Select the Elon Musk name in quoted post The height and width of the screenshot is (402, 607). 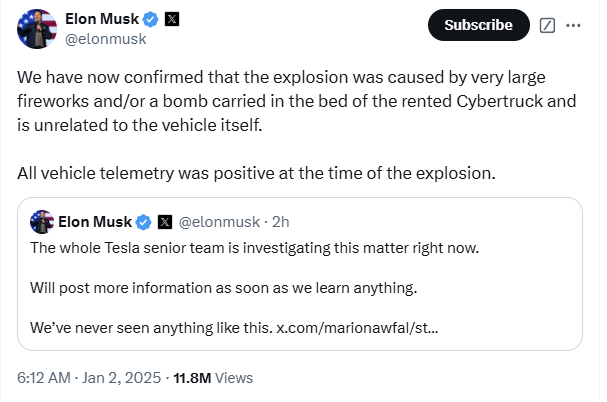[95, 221]
